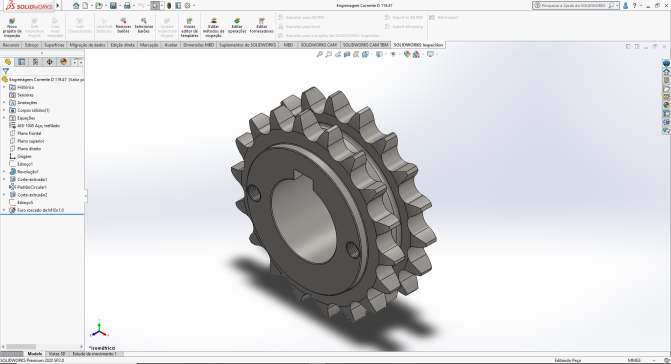The width and height of the screenshot is (671, 364).
Task: Save the part with the floppy icon
Action: 113,6
